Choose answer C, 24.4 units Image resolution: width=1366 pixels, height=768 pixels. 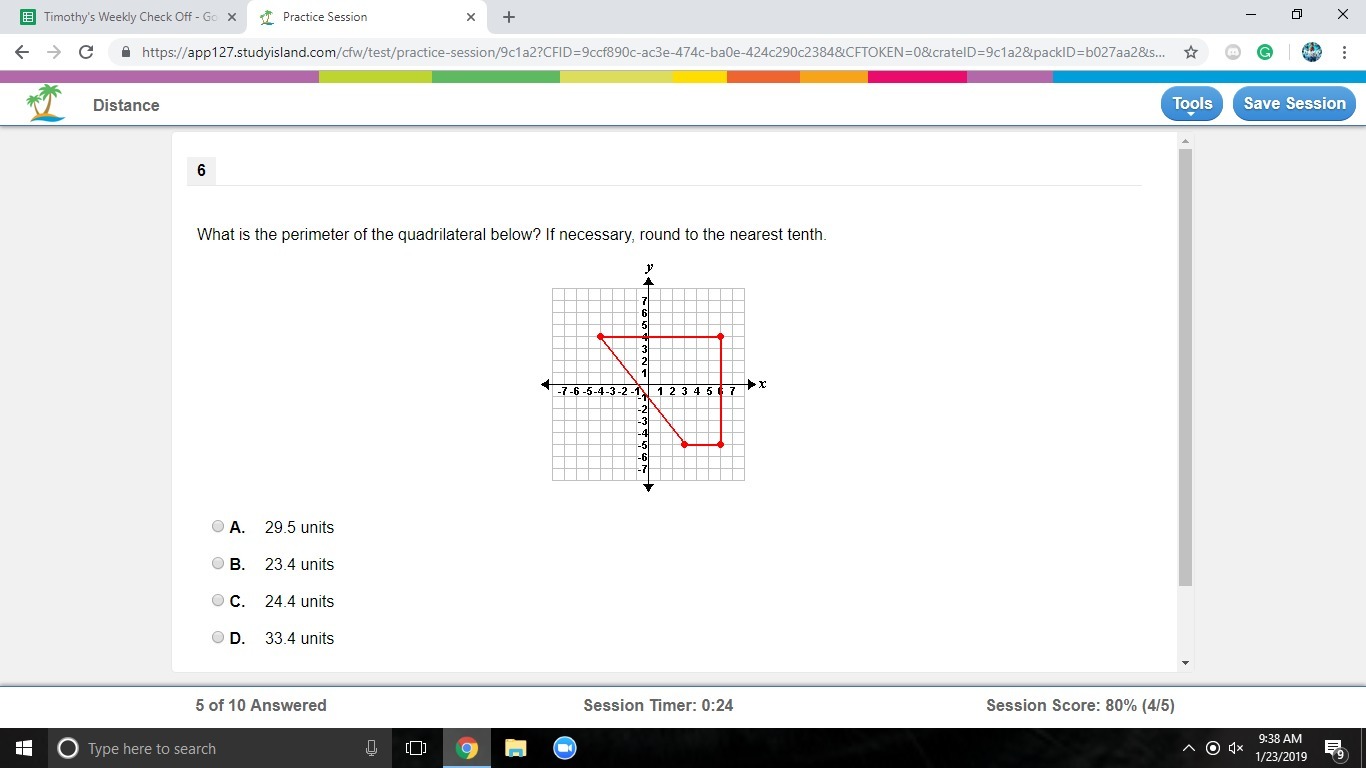(218, 601)
